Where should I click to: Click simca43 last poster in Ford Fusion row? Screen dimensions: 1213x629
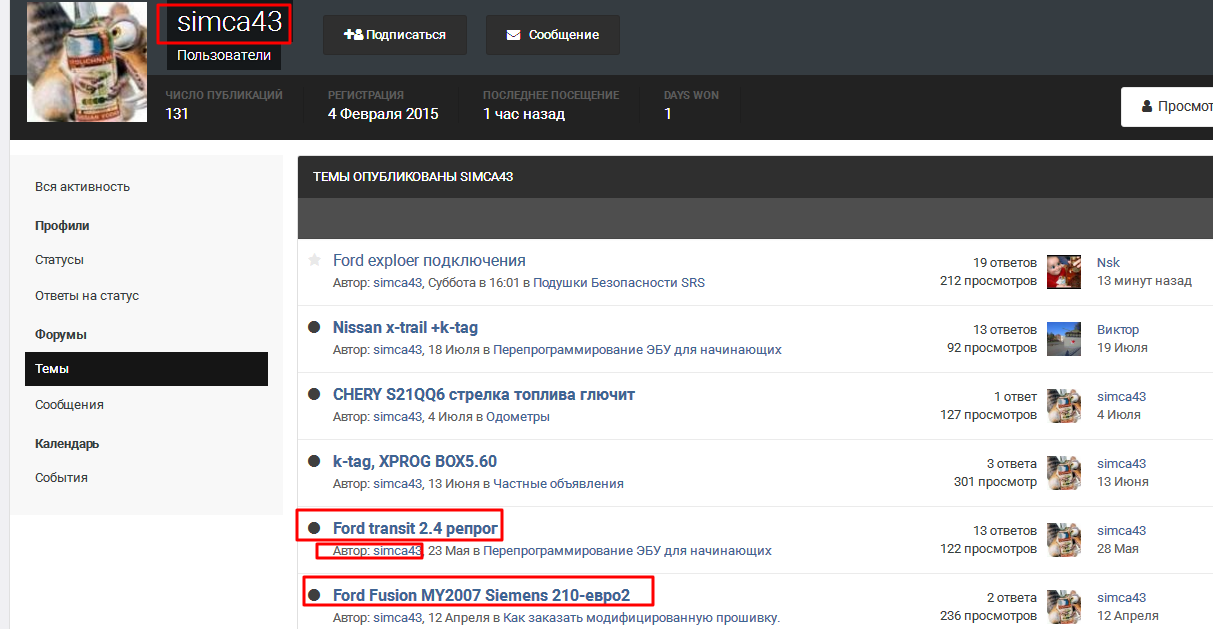coord(1121,598)
